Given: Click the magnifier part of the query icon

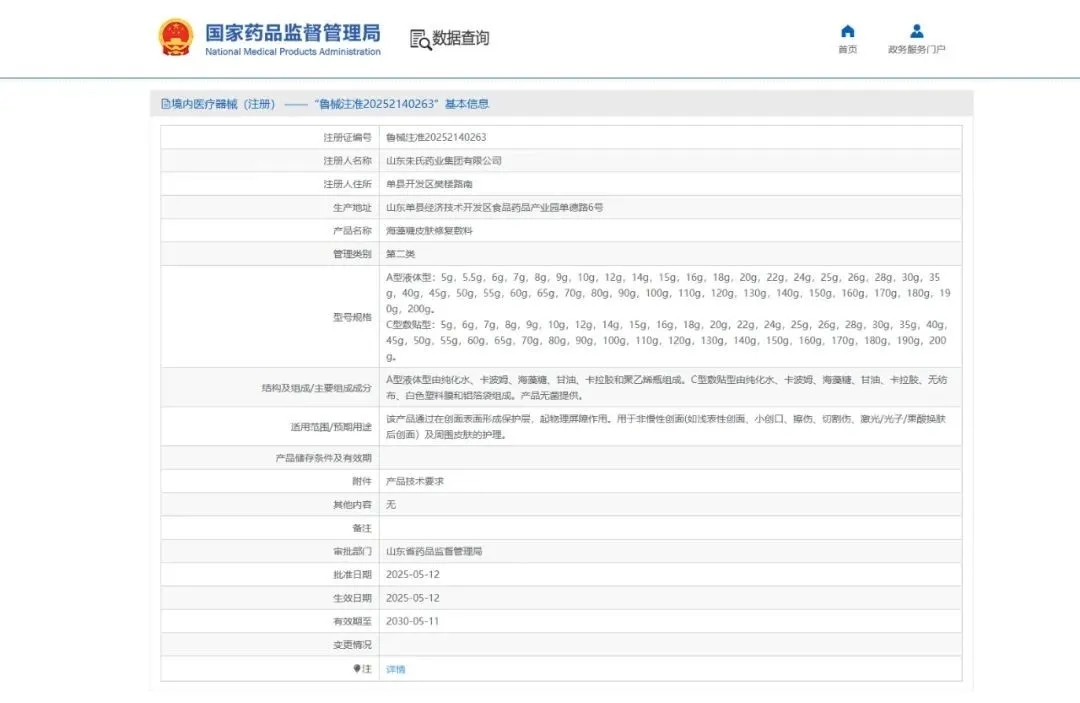Looking at the screenshot, I should tap(425, 43).
